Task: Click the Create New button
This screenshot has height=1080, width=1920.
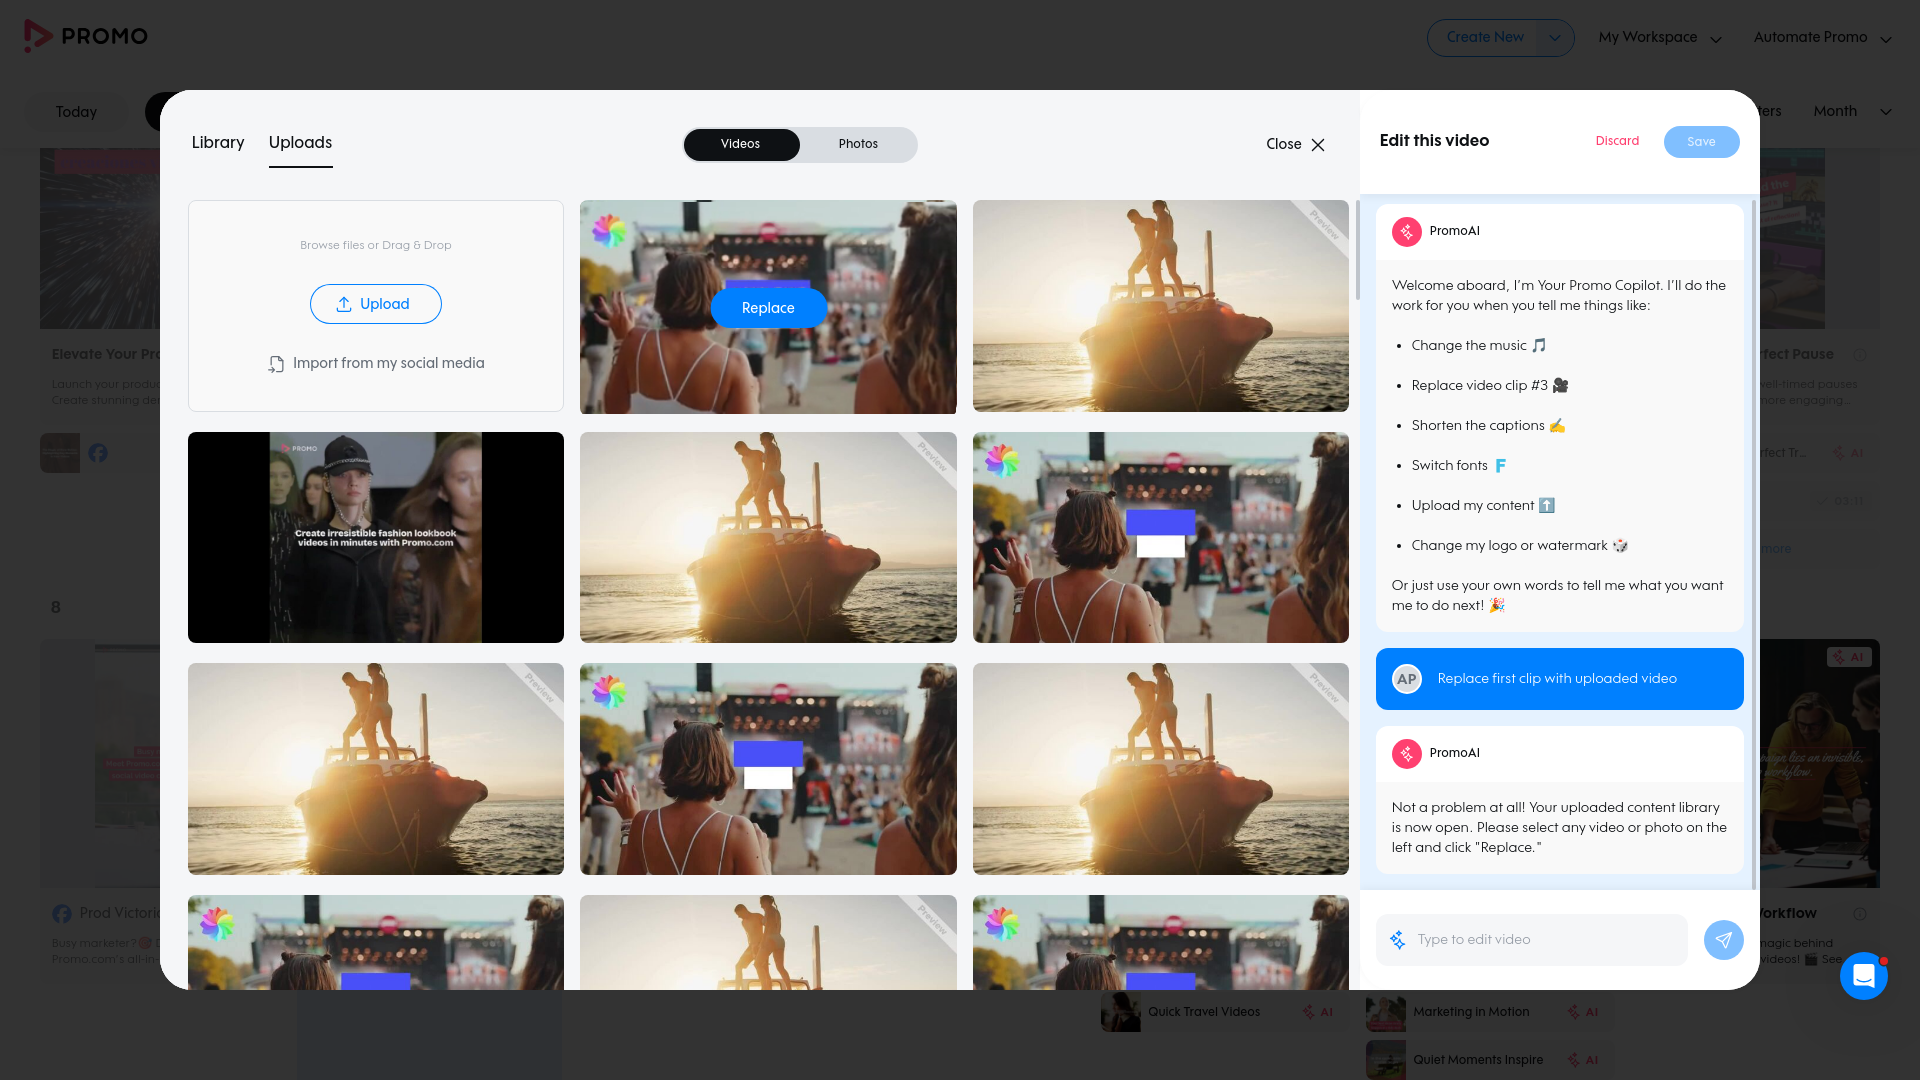Action: pyautogui.click(x=1484, y=38)
